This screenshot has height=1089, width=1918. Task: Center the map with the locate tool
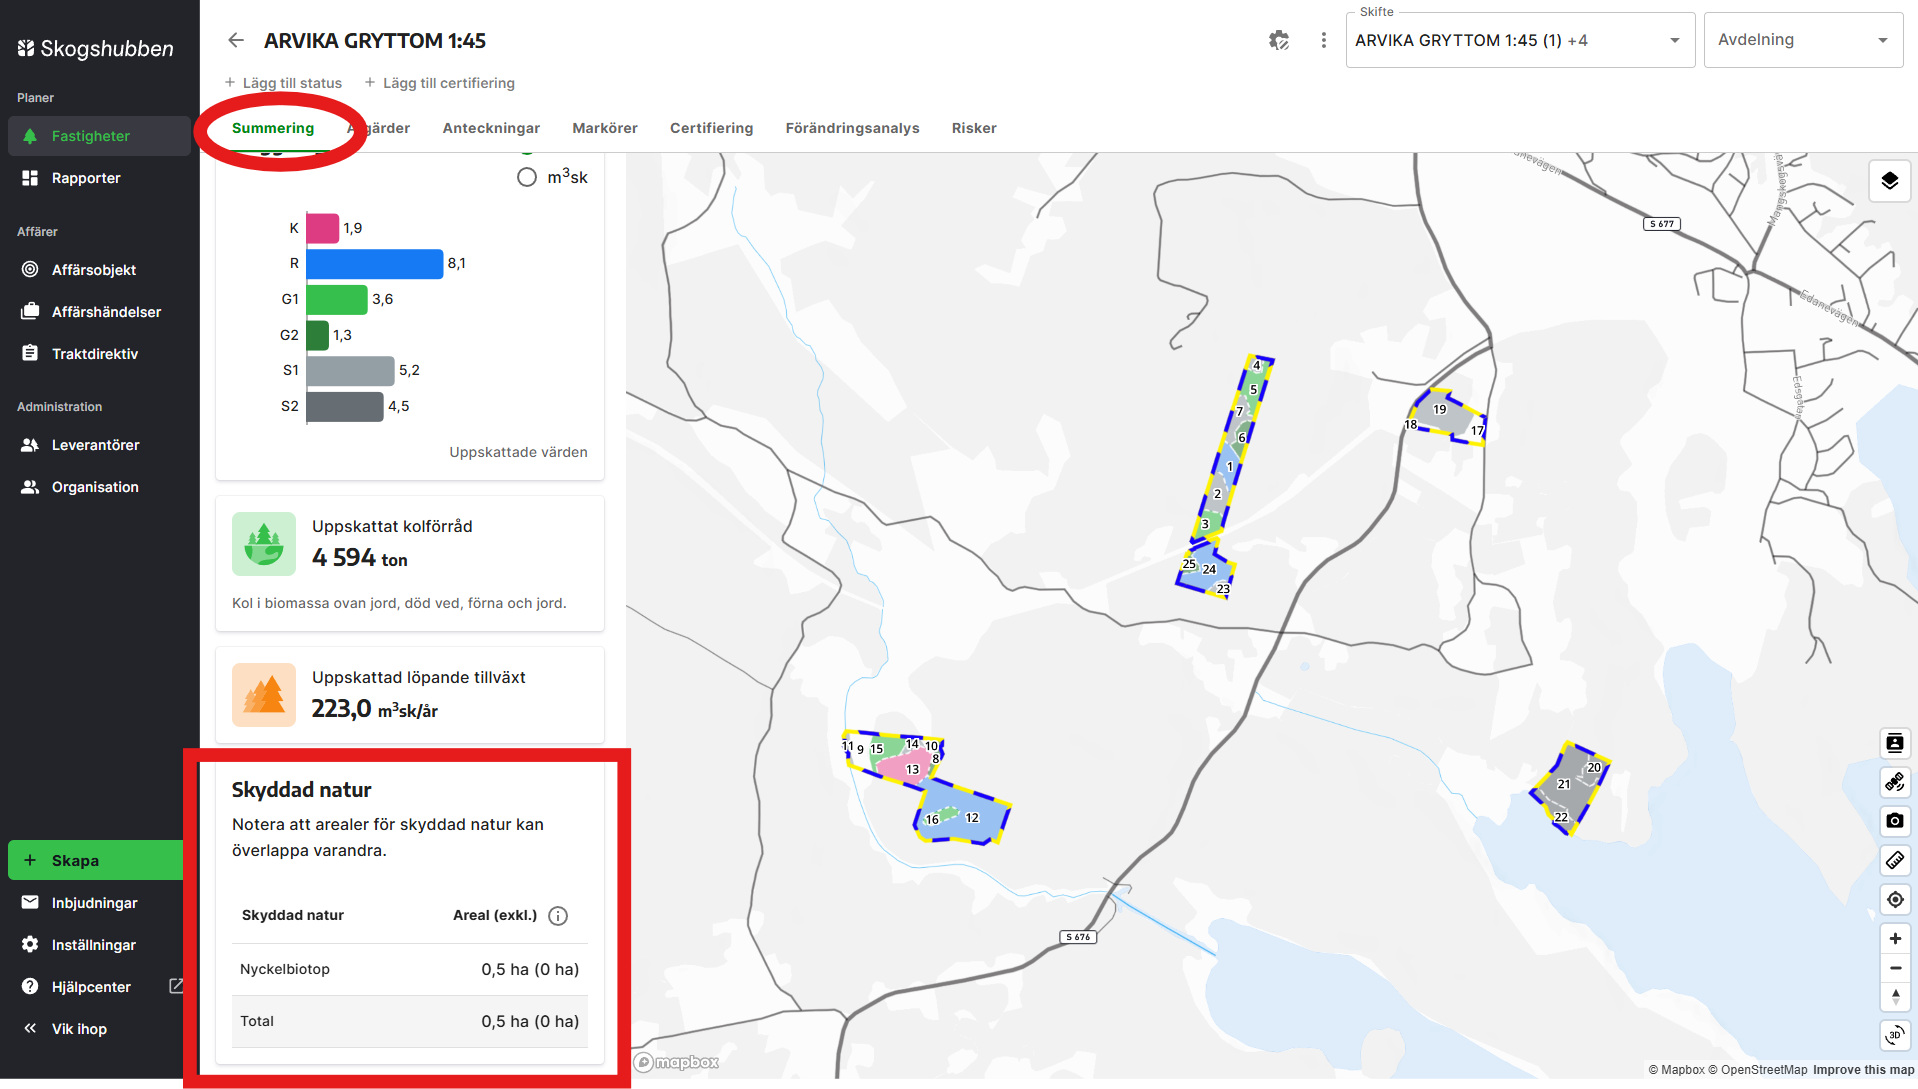[x=1895, y=896]
